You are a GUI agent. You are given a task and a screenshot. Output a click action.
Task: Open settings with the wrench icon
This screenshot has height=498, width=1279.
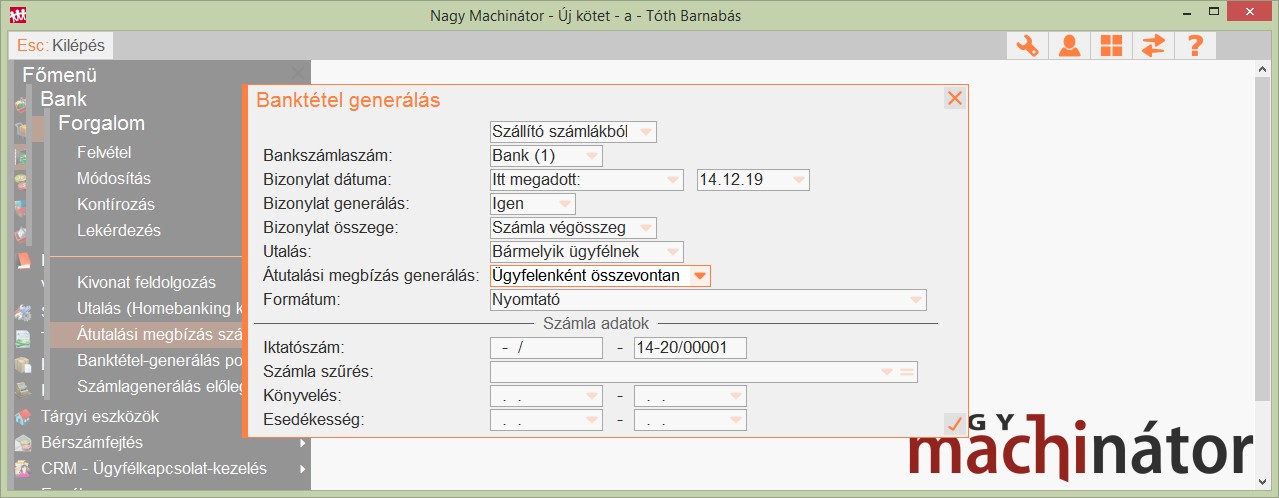tap(1027, 45)
